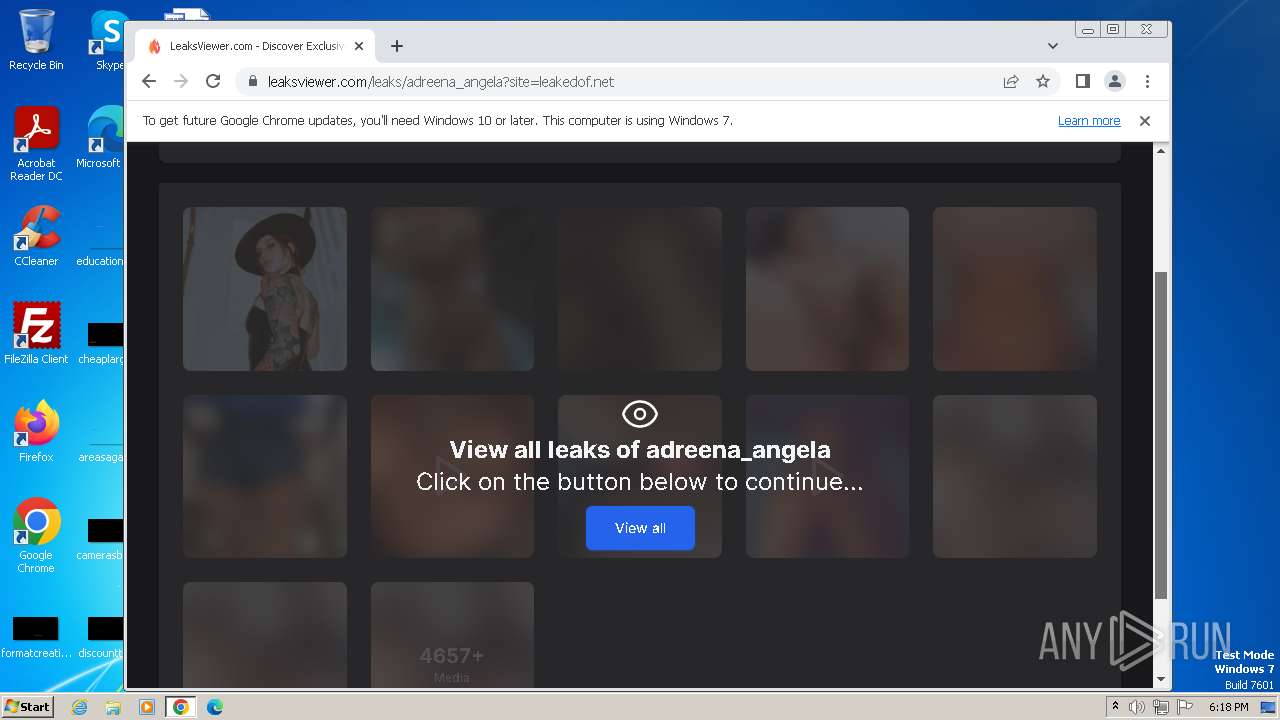Go back with the browser back arrow
1280x720 pixels.
(149, 81)
